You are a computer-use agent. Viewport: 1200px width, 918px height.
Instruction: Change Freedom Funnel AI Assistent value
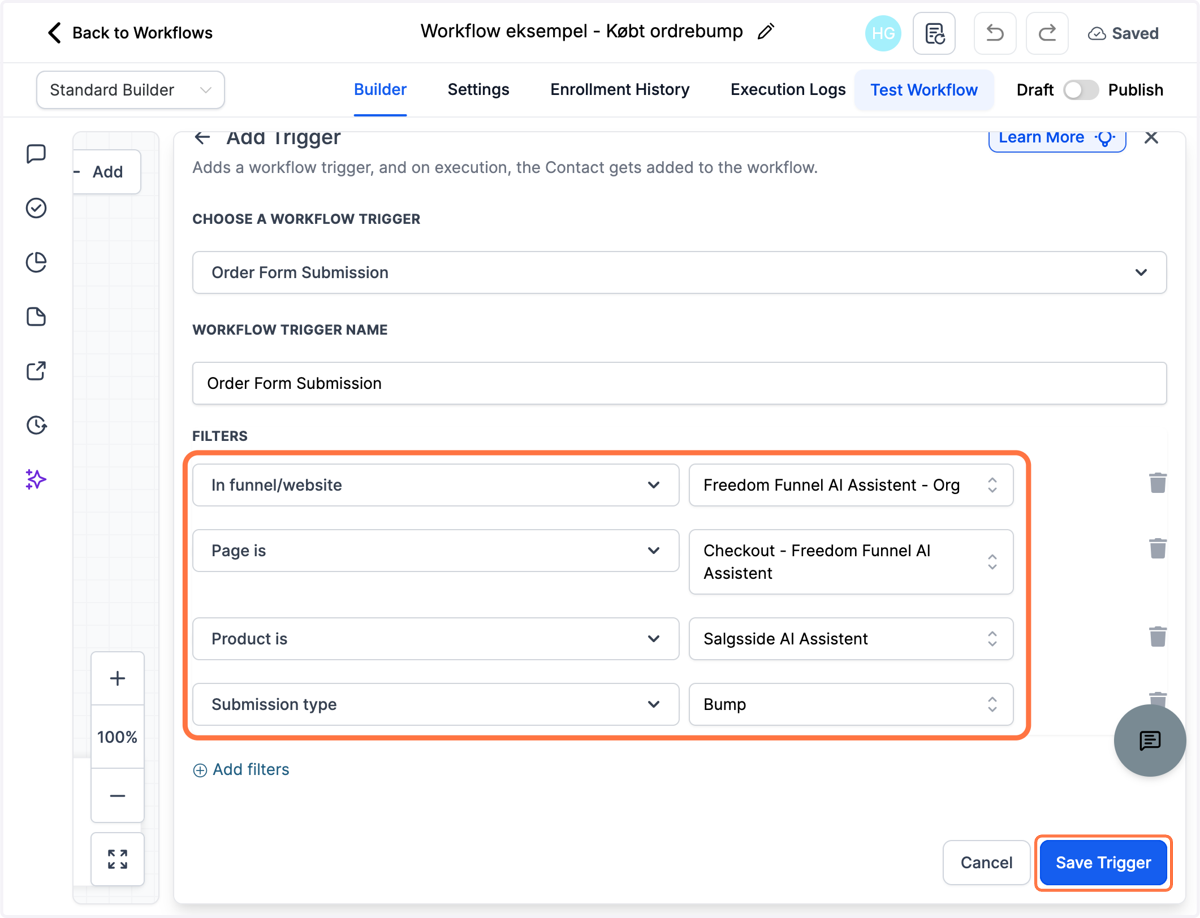[851, 485]
